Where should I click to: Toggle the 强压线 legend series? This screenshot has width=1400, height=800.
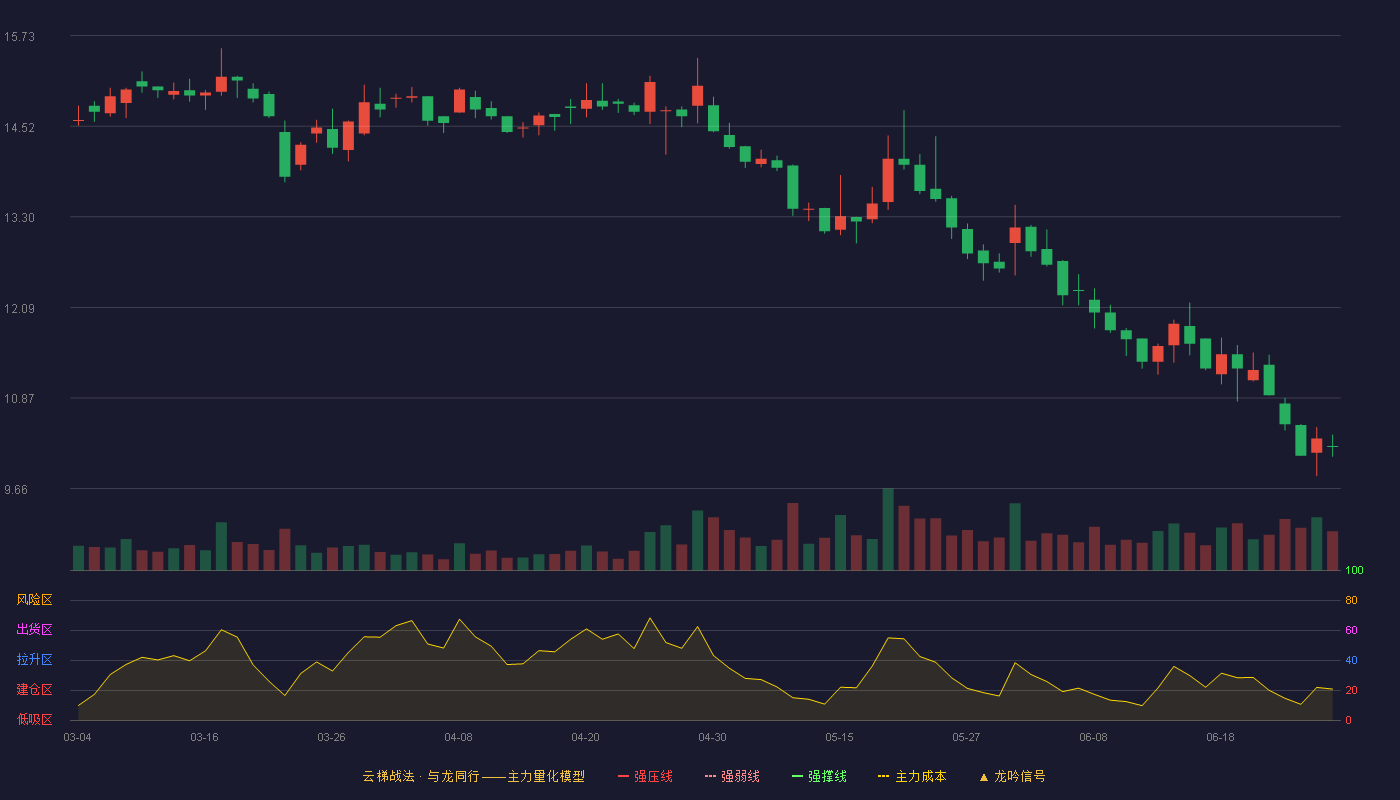(645, 776)
